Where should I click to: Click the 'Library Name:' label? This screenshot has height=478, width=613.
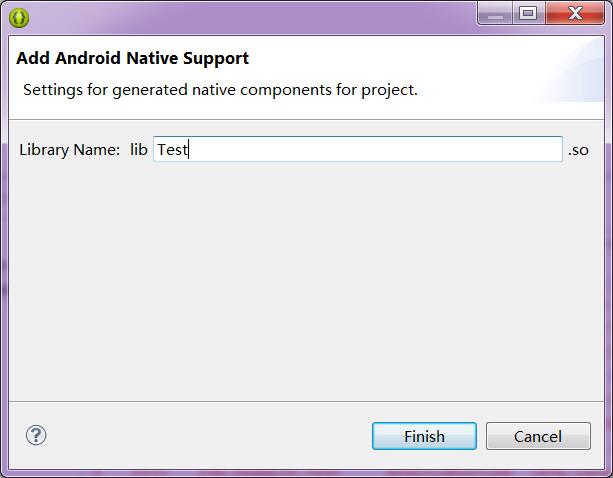click(x=70, y=150)
